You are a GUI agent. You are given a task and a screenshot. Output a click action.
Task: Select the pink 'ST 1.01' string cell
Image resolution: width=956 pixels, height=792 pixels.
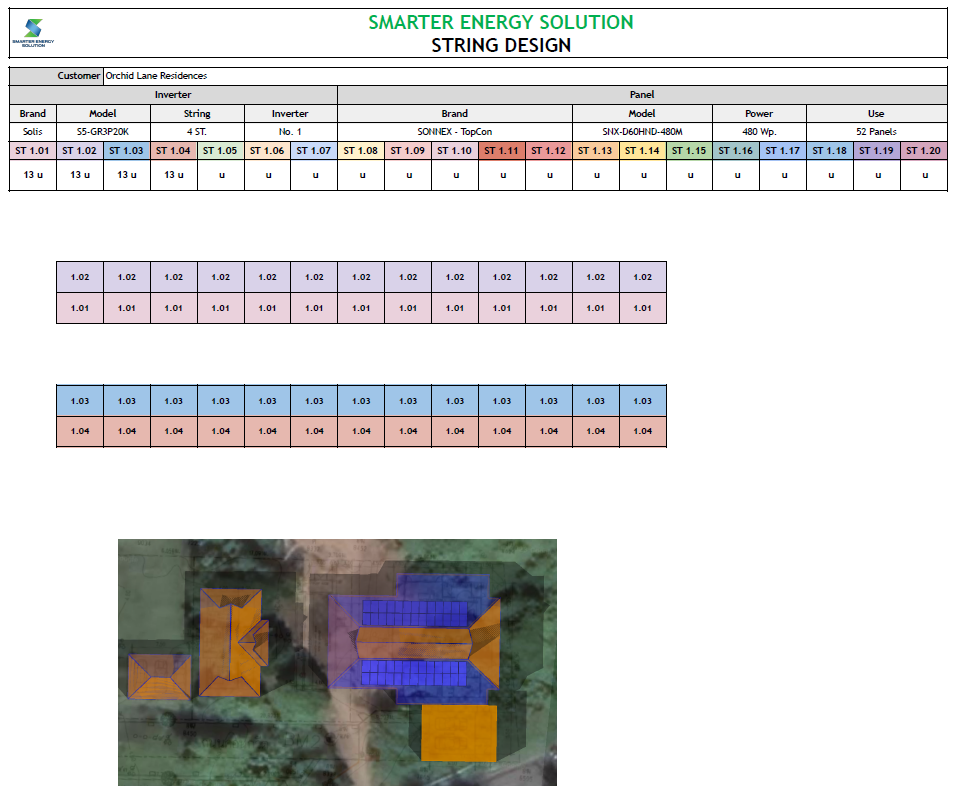coord(33,151)
